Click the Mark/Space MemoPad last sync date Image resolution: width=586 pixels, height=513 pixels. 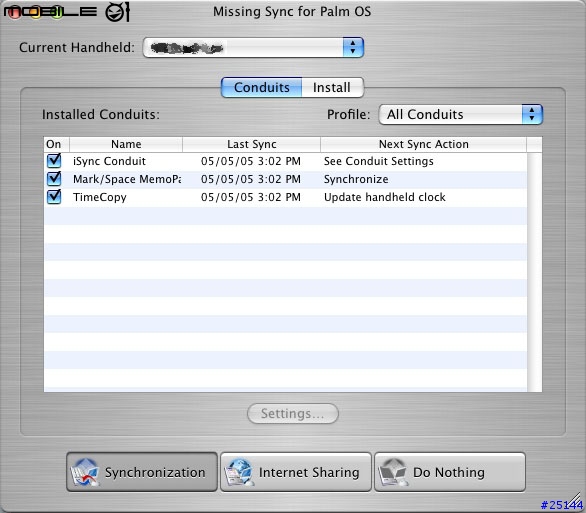(251, 179)
